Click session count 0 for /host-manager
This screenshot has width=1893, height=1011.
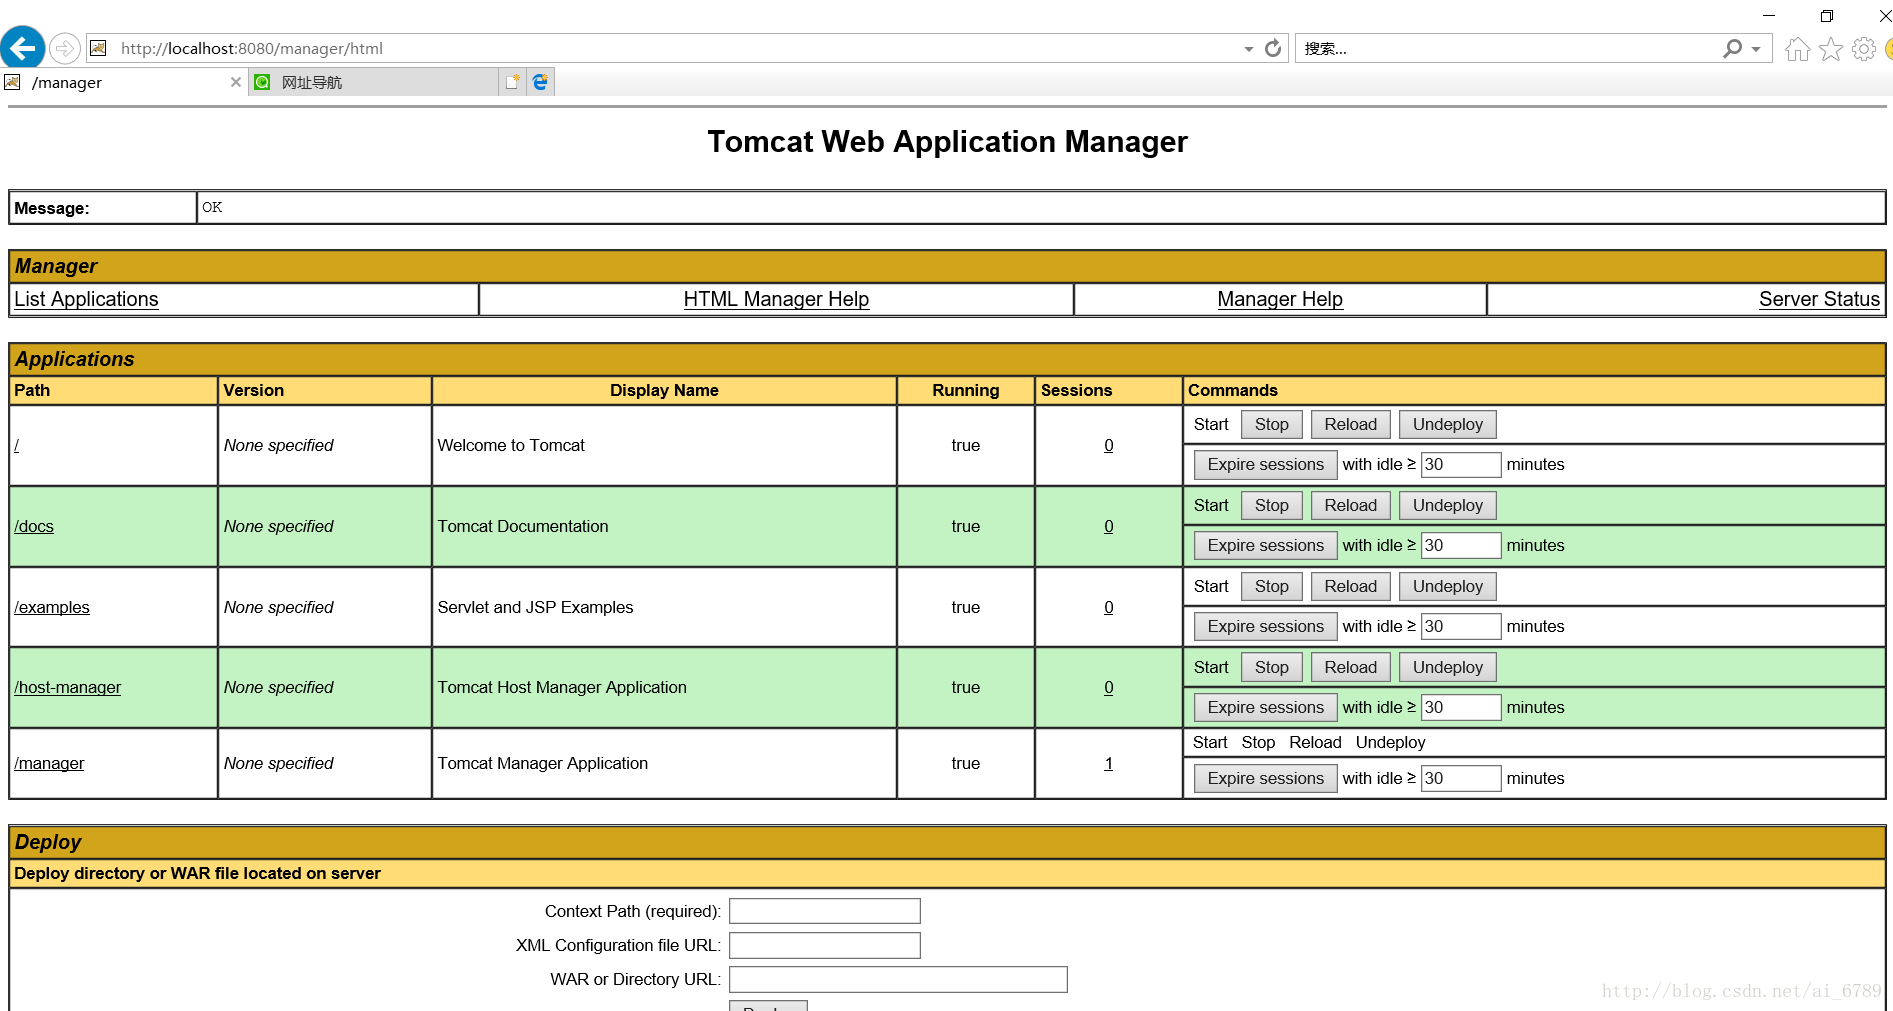[1108, 687]
